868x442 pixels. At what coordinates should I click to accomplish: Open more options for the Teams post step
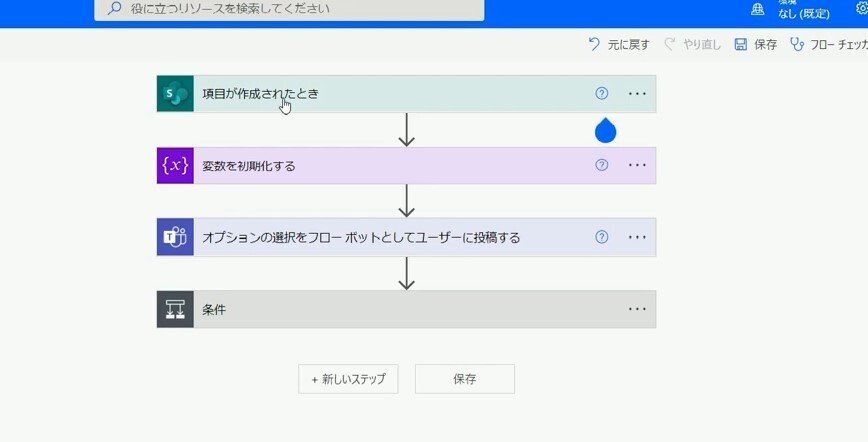pyautogui.click(x=637, y=237)
